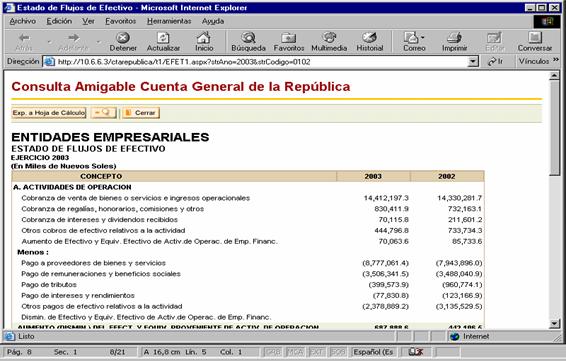The image size is (566, 361).
Task: Open the Edición menu
Action: (x=59, y=21)
